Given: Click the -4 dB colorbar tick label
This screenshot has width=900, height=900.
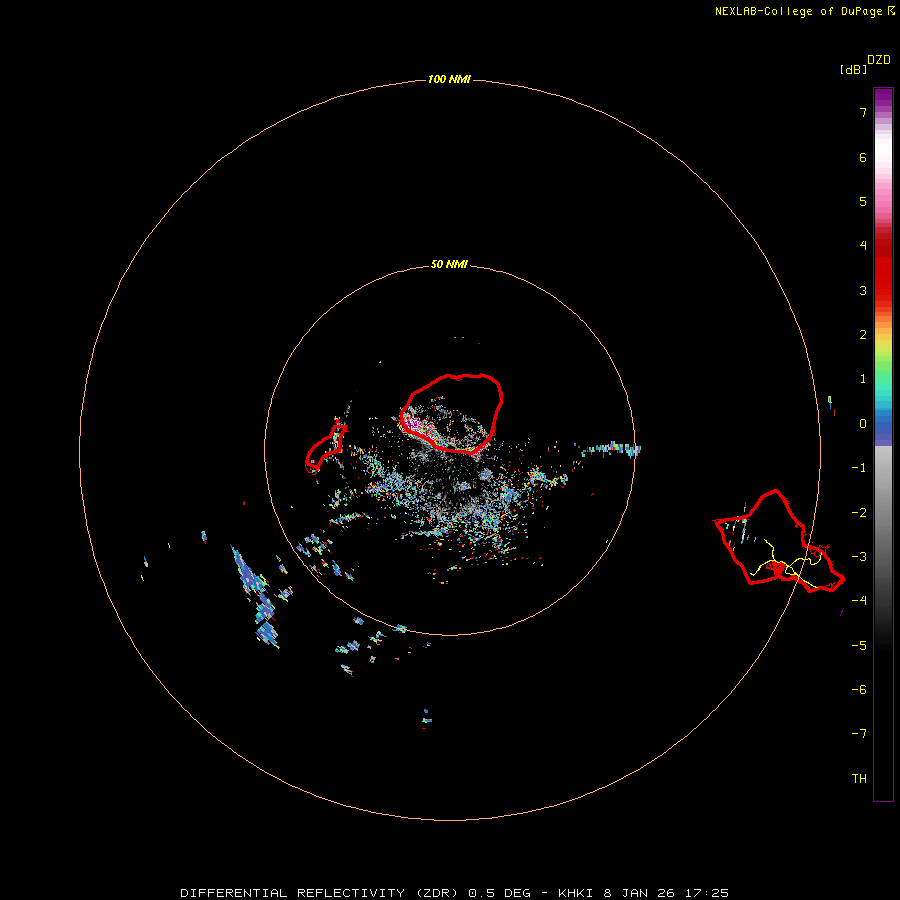Looking at the screenshot, I should click(859, 601).
